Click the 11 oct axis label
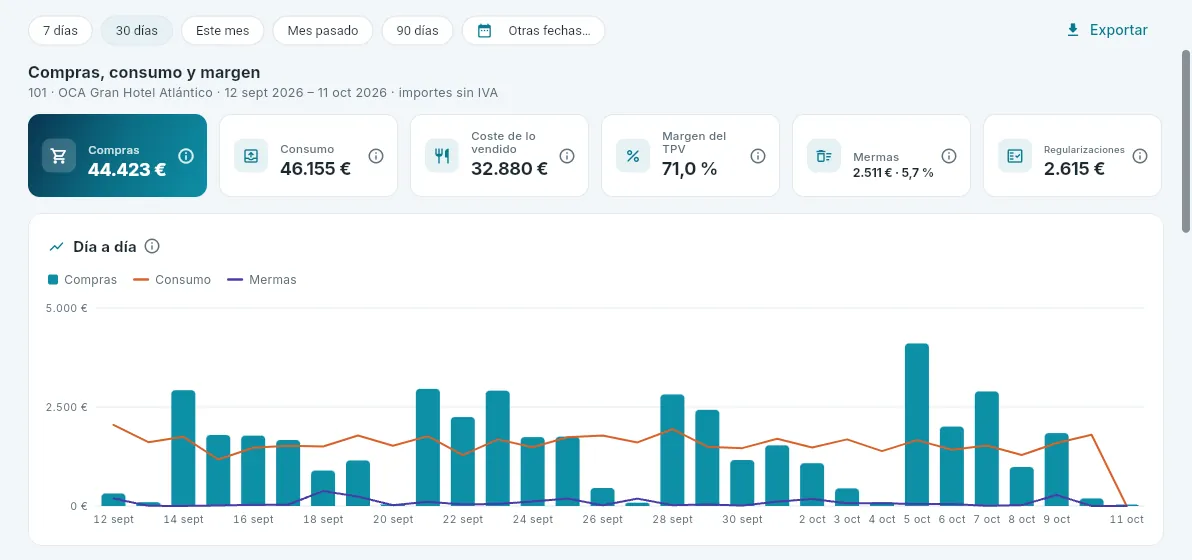Viewport: 1192px width, 560px height. click(1127, 520)
